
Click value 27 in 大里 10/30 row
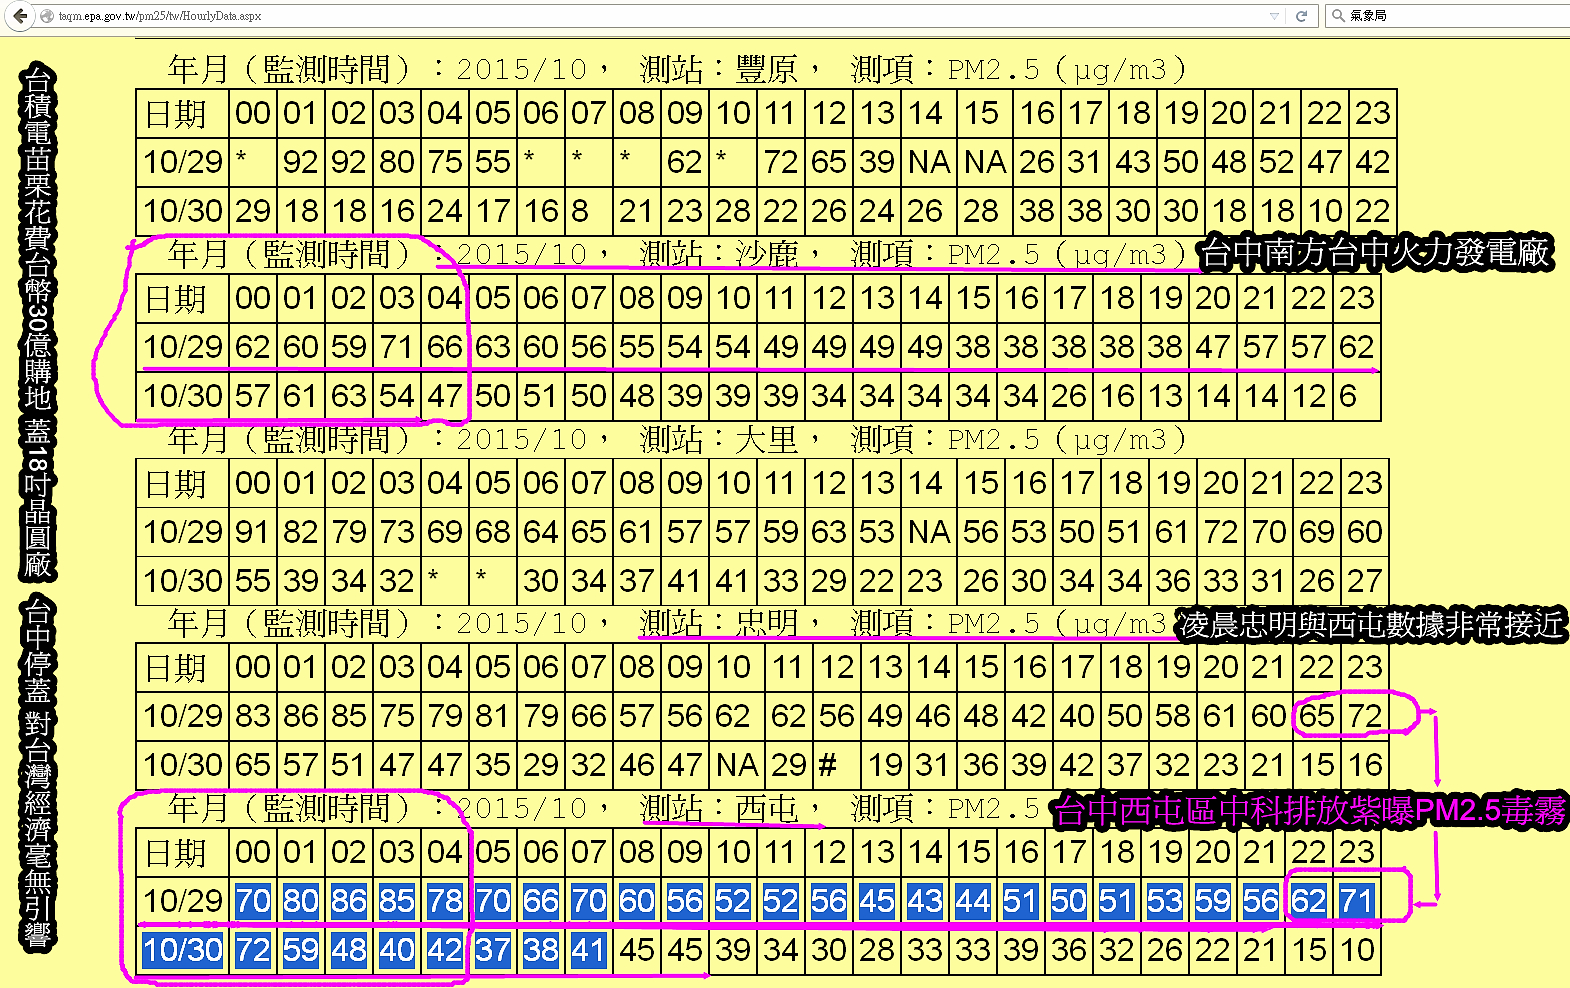pos(1365,581)
